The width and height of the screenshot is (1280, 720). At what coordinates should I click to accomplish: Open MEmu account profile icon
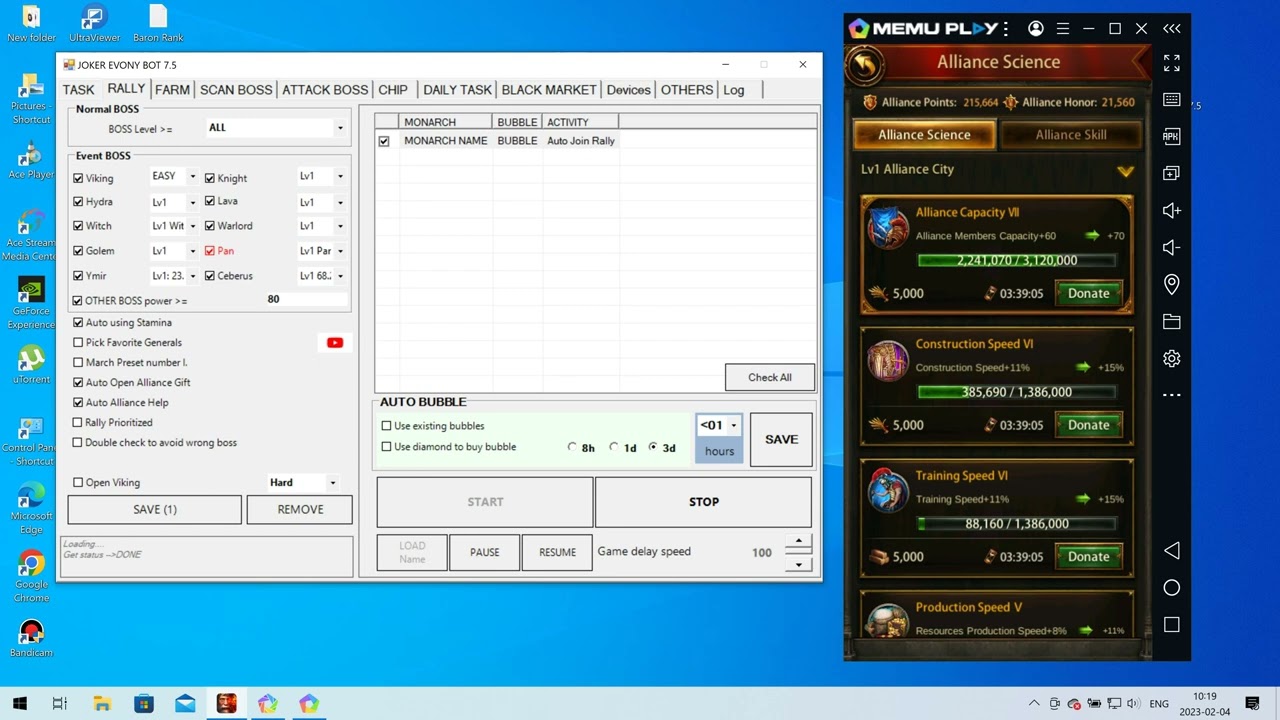pyautogui.click(x=1036, y=29)
